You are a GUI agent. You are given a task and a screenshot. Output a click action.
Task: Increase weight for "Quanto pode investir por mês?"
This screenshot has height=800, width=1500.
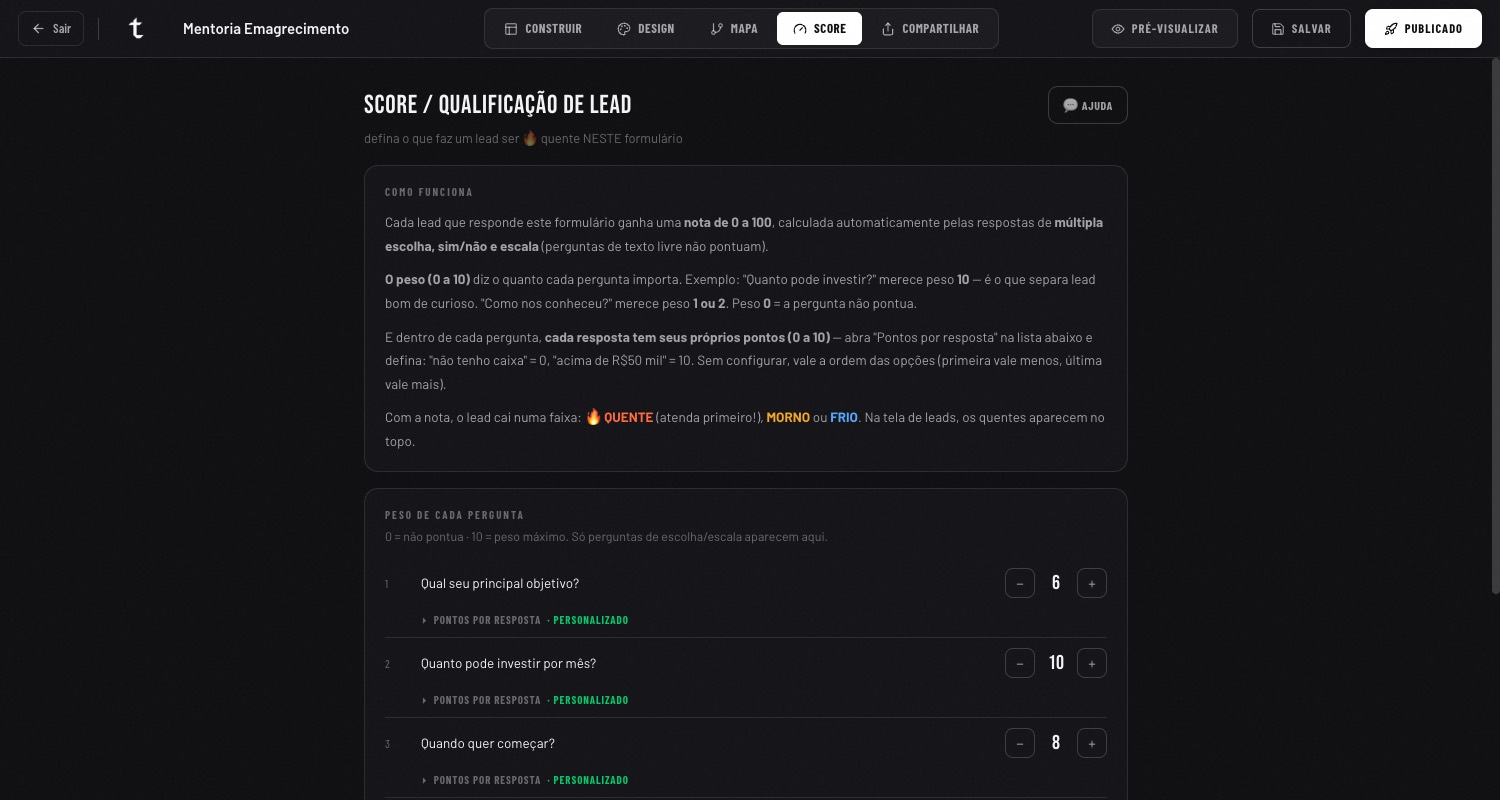(x=1092, y=663)
